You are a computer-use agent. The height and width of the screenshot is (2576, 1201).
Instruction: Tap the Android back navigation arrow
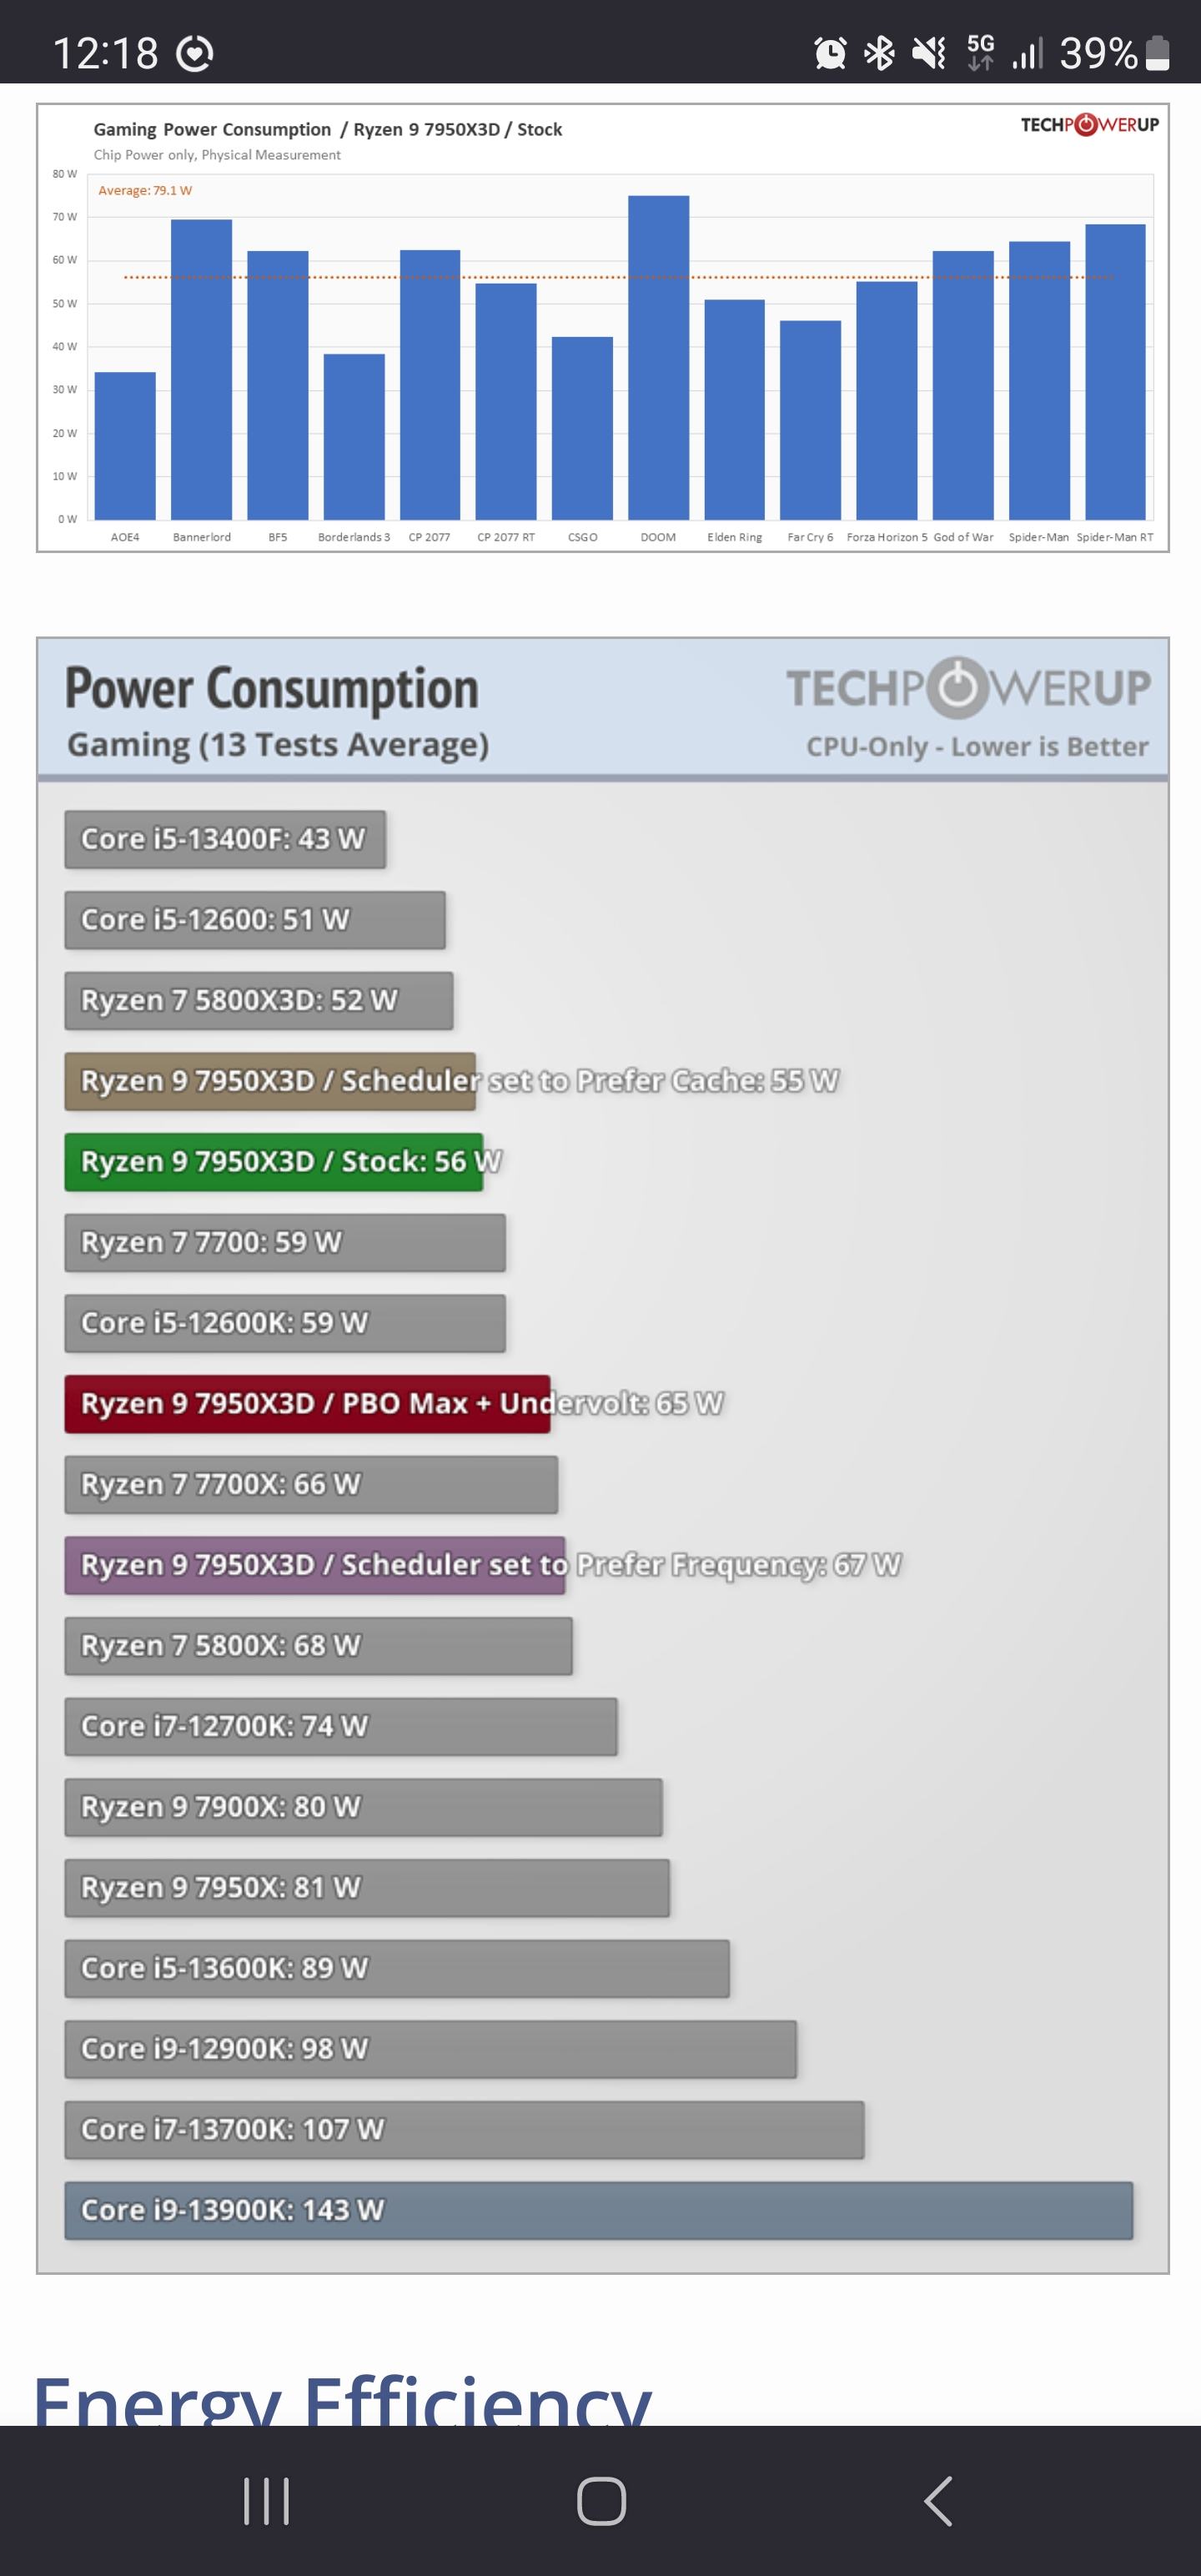pos(938,2501)
